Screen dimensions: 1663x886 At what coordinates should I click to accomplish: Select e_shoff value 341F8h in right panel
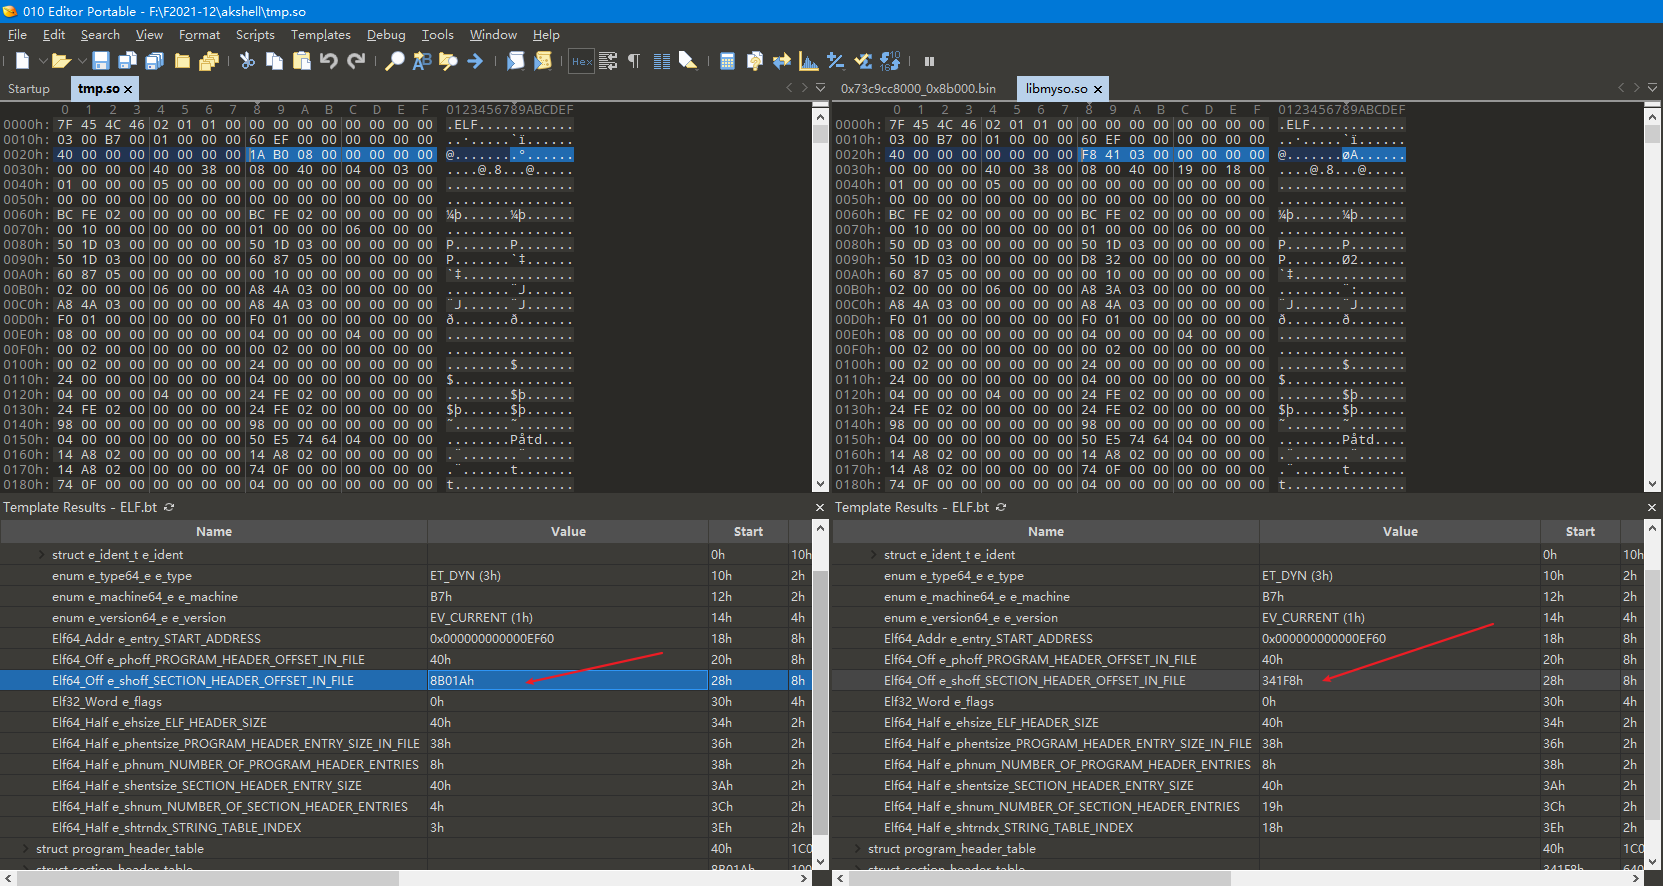click(1282, 680)
